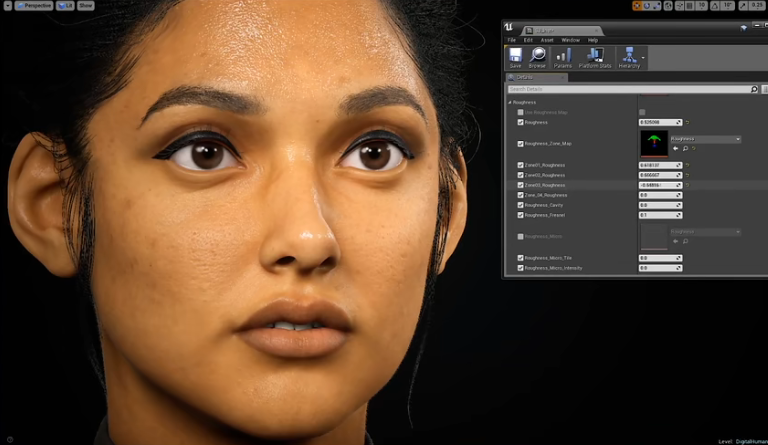Toggle the Zone03_Roughness checkbox
Screen dimensions: 768x445
[x=520, y=185]
